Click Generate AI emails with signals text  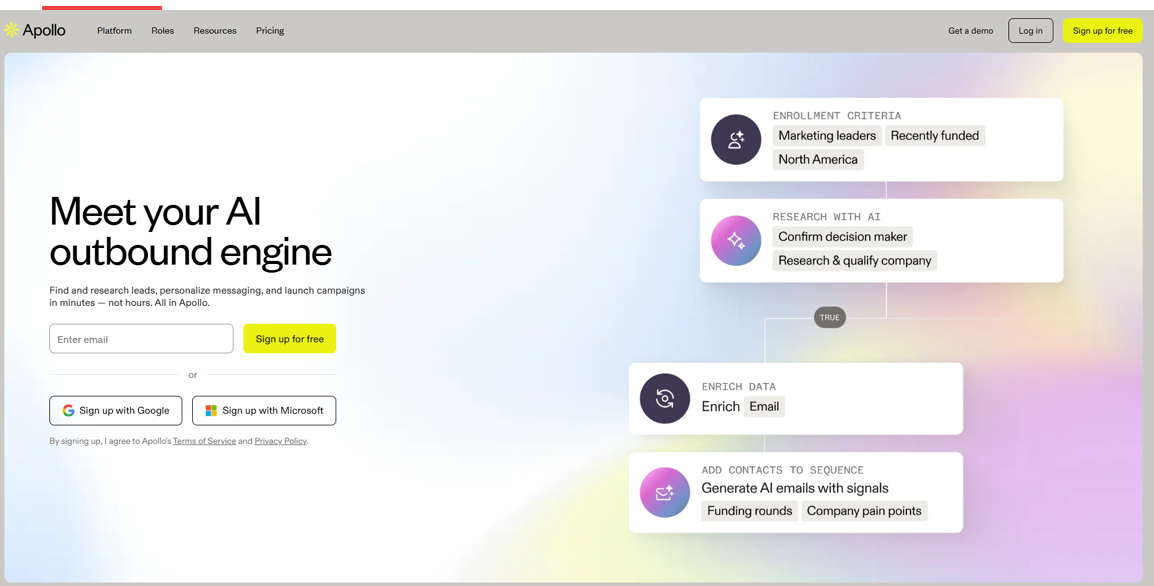(795, 488)
